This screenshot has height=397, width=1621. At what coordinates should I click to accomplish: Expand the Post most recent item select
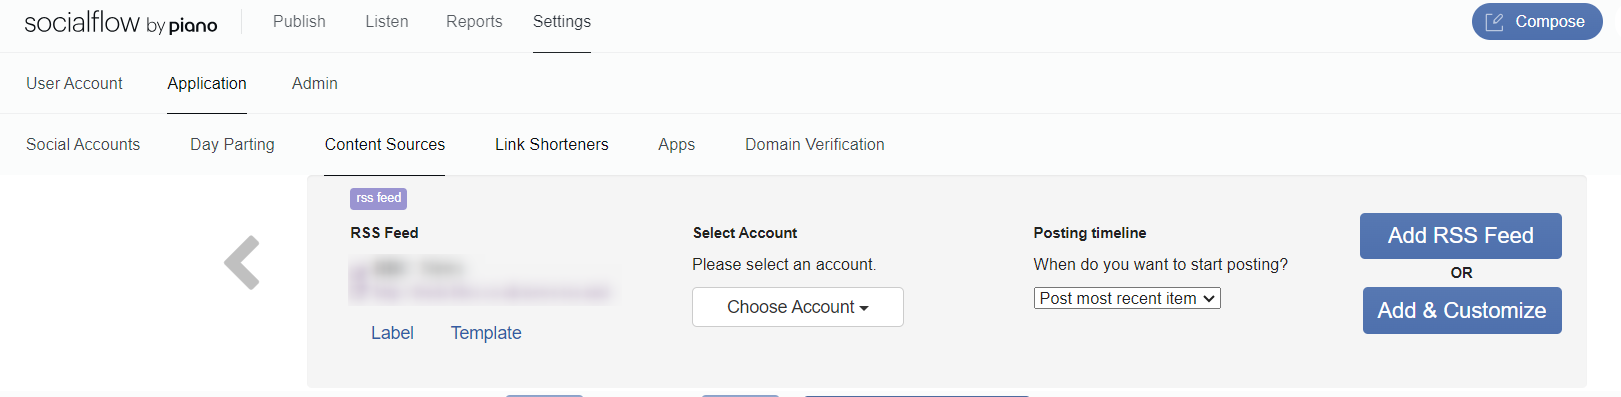[x=1127, y=298]
